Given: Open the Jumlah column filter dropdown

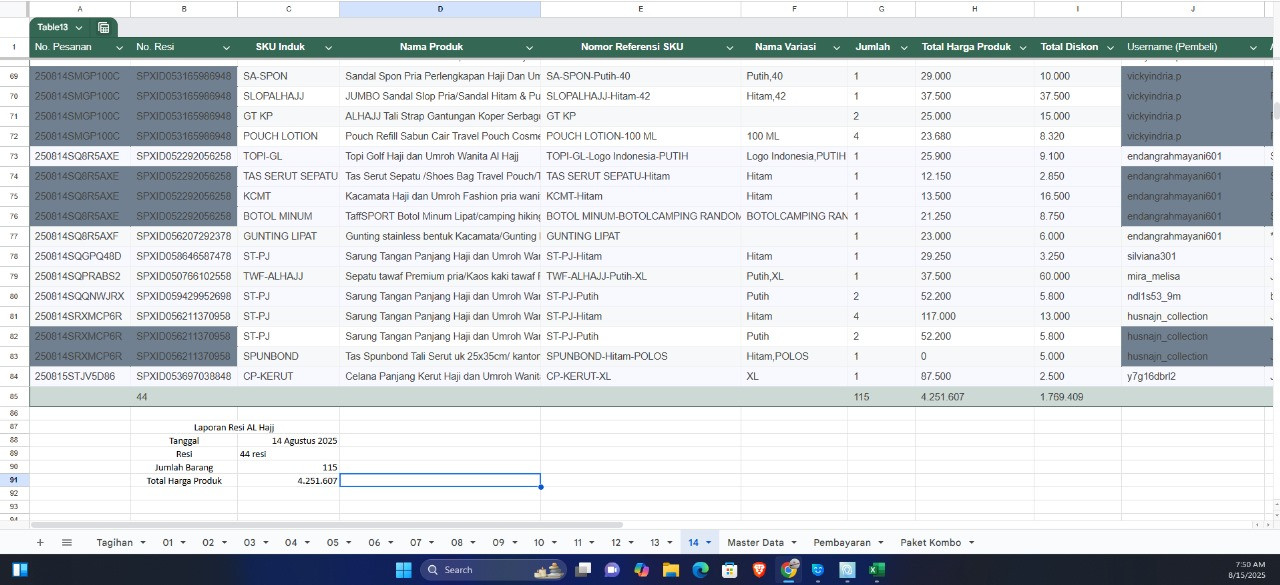Looking at the screenshot, I should coord(903,48).
